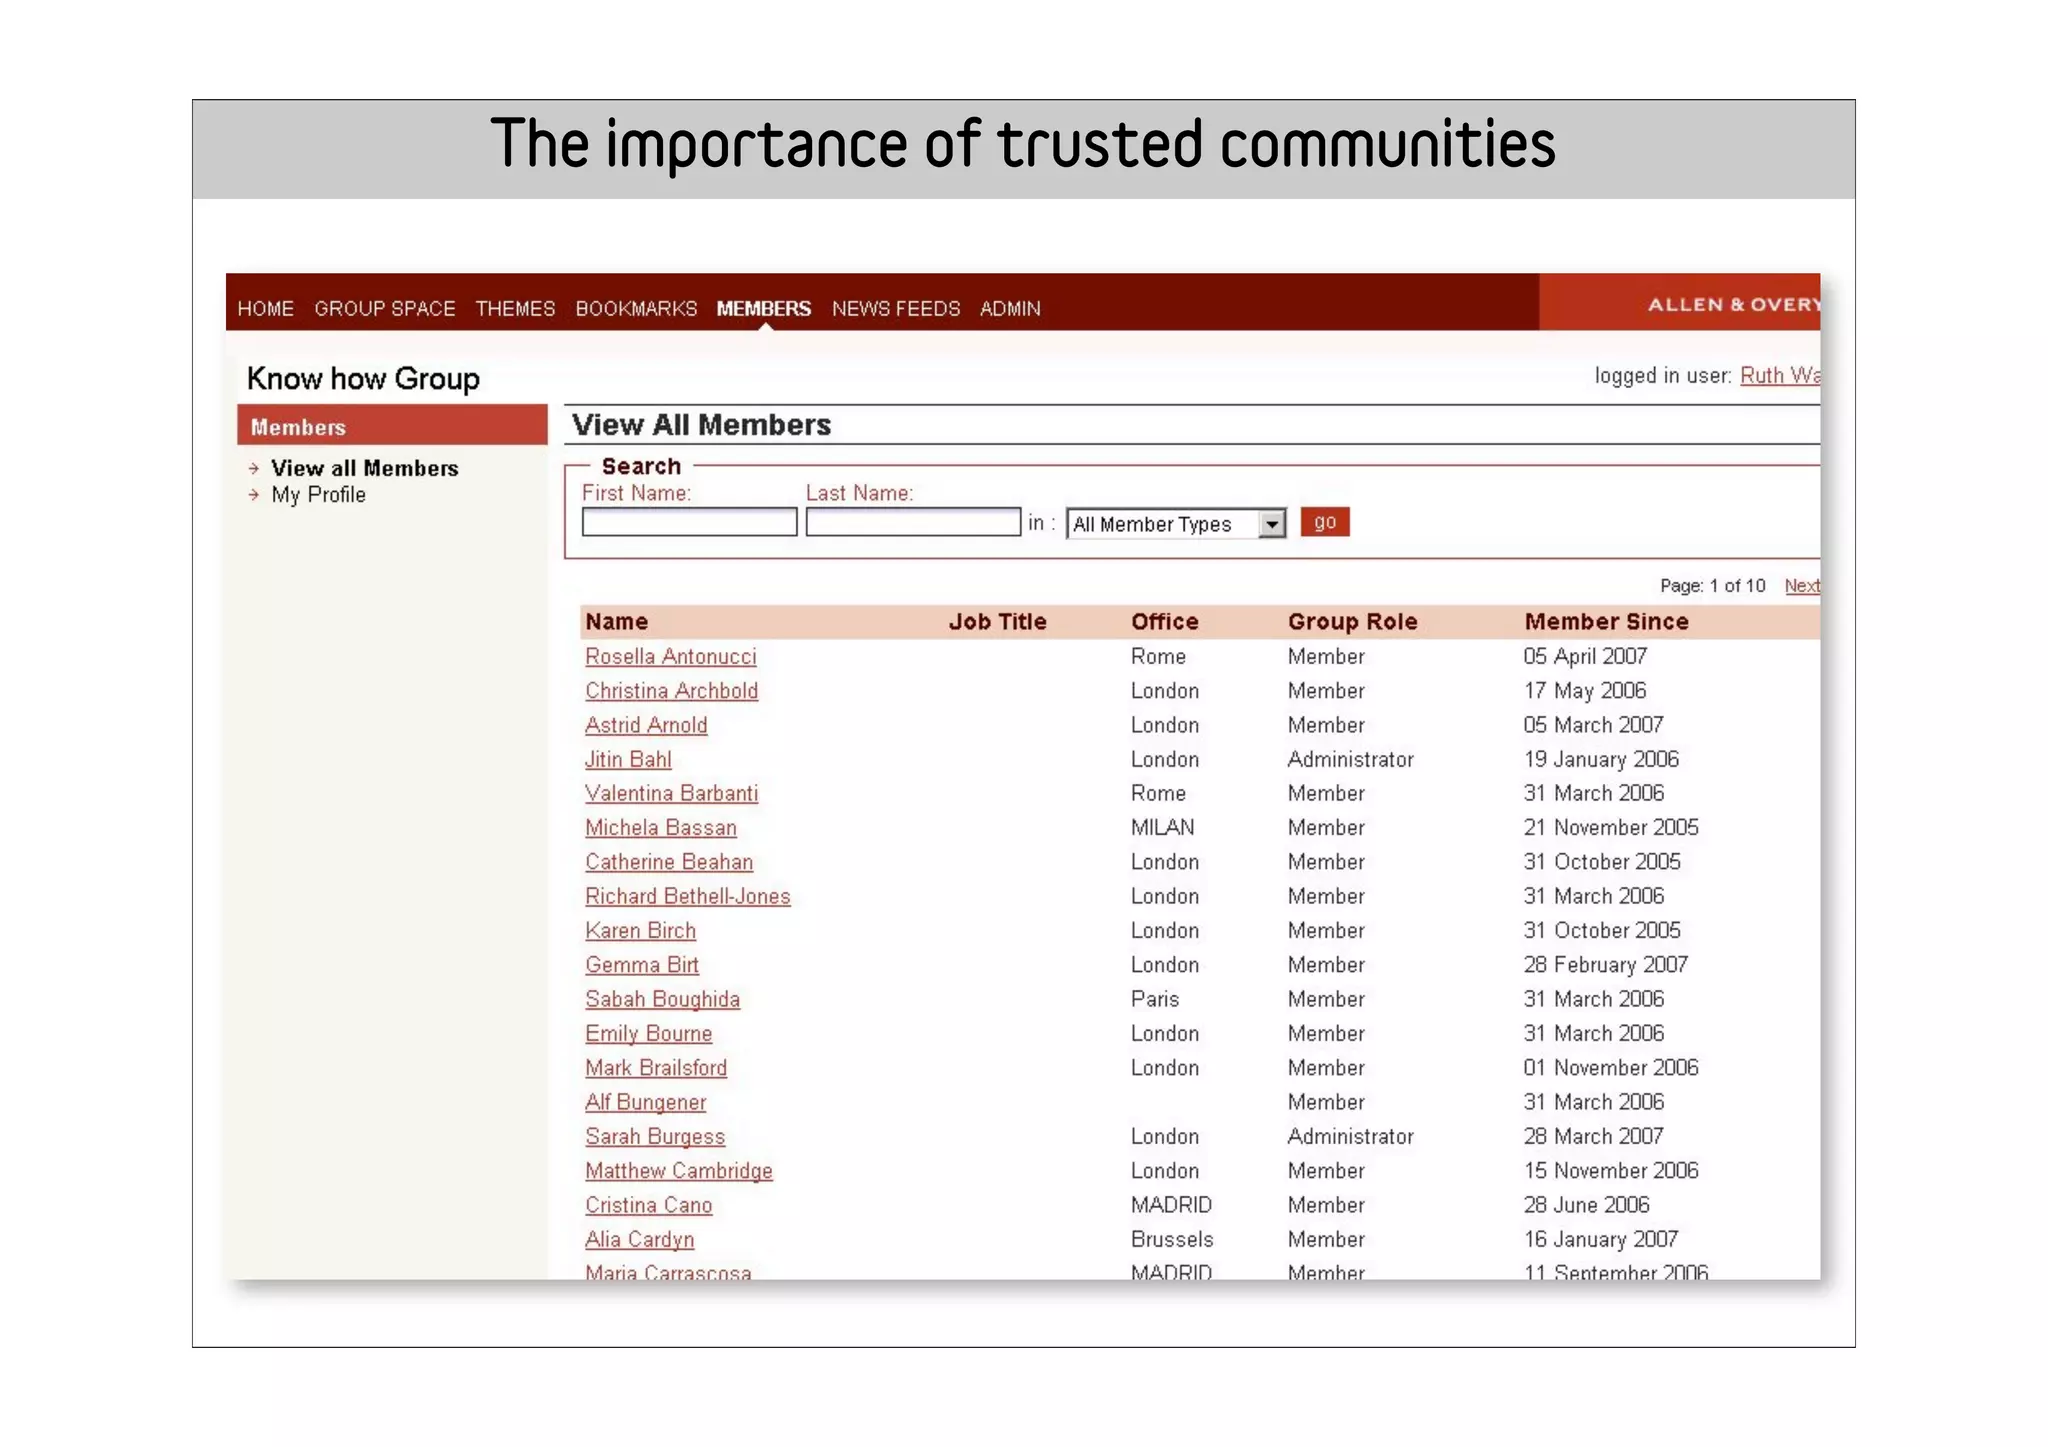Expand the All Member Types dropdown
This screenshot has width=2048, height=1447.
point(1176,524)
